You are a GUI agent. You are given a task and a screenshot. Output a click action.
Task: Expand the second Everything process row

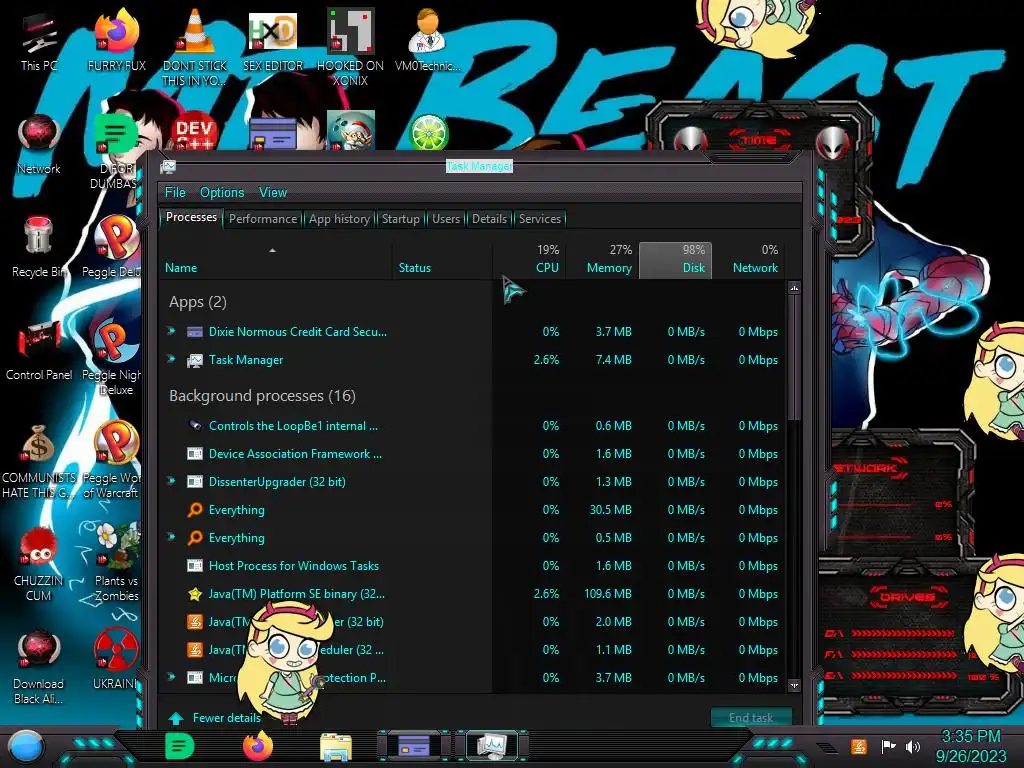pos(171,537)
